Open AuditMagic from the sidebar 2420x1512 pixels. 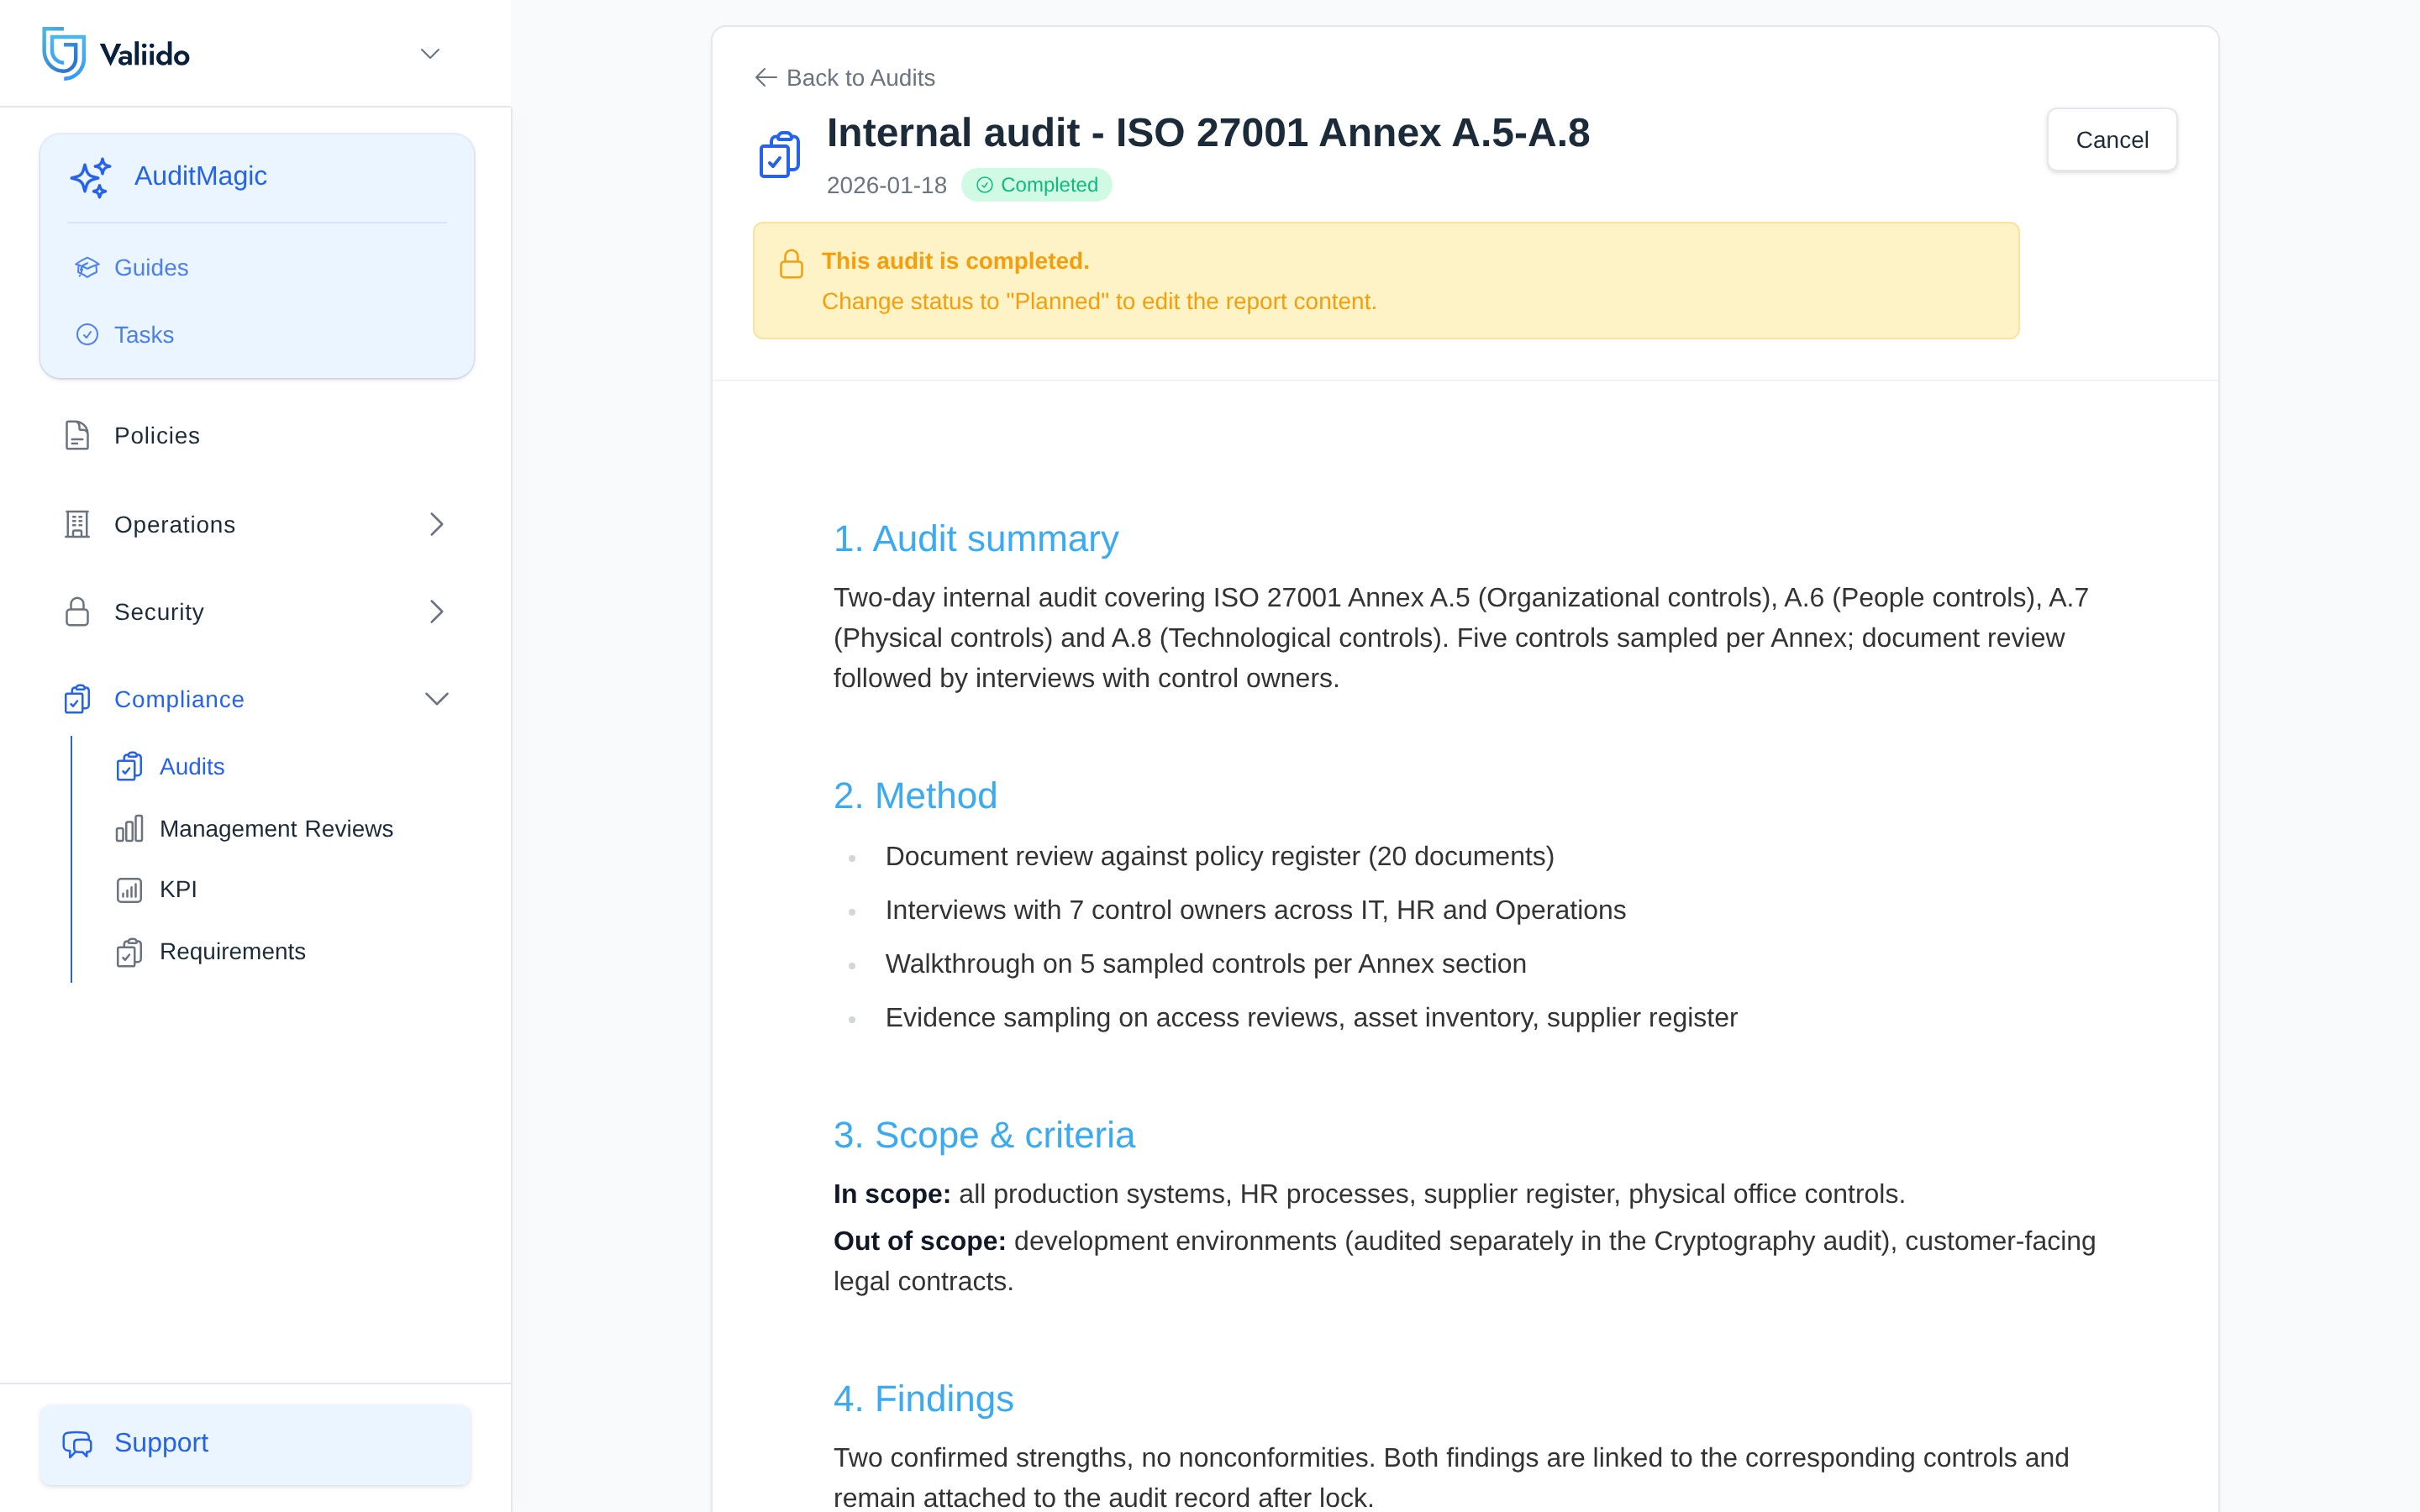(x=200, y=176)
